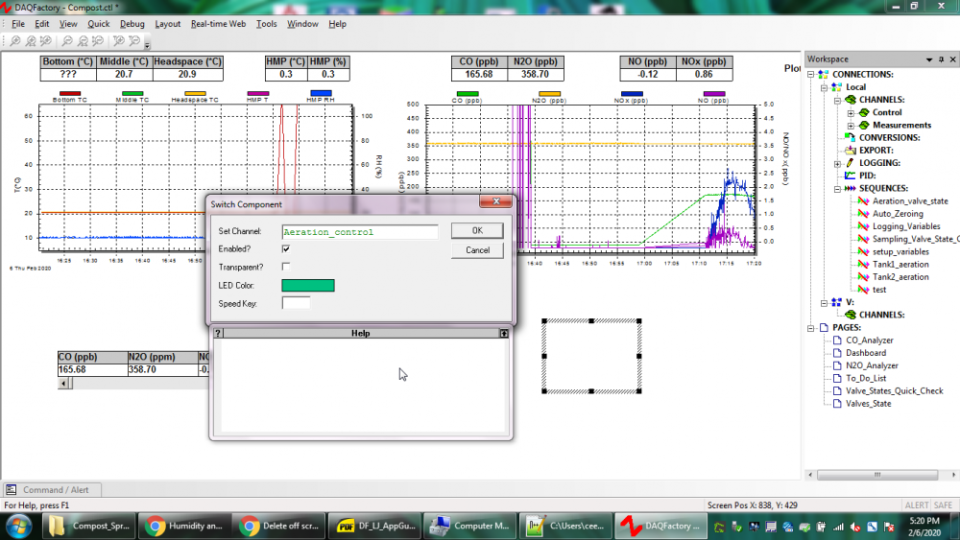Open the Tank2_aeration sequence

pyautogui.click(x=900, y=277)
